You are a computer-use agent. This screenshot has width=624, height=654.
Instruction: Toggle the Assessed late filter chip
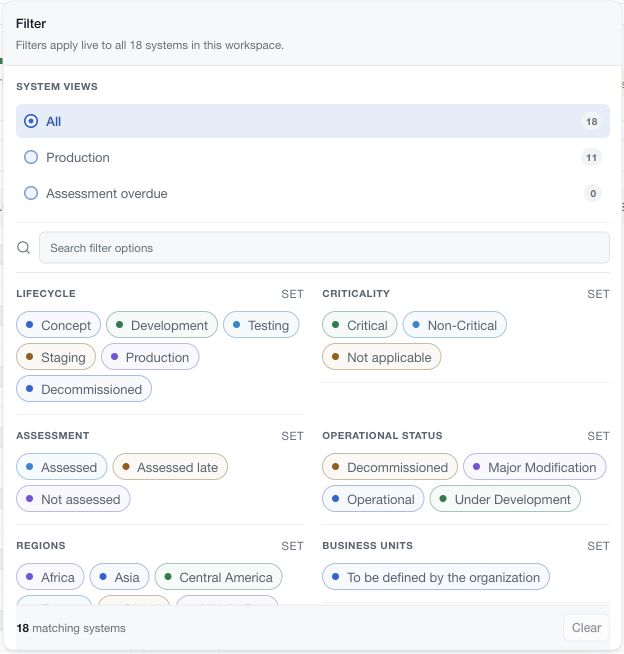[x=170, y=467]
